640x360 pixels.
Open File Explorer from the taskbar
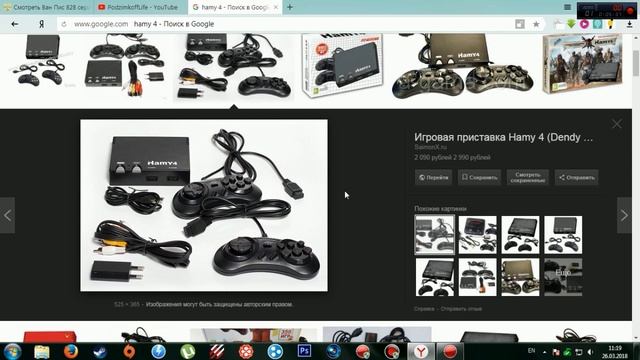(x=42, y=351)
